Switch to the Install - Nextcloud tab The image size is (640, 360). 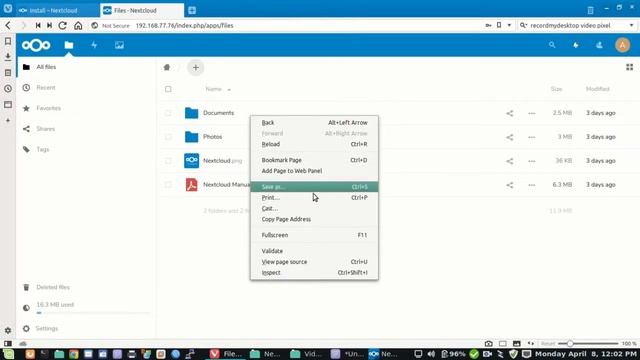(58, 10)
